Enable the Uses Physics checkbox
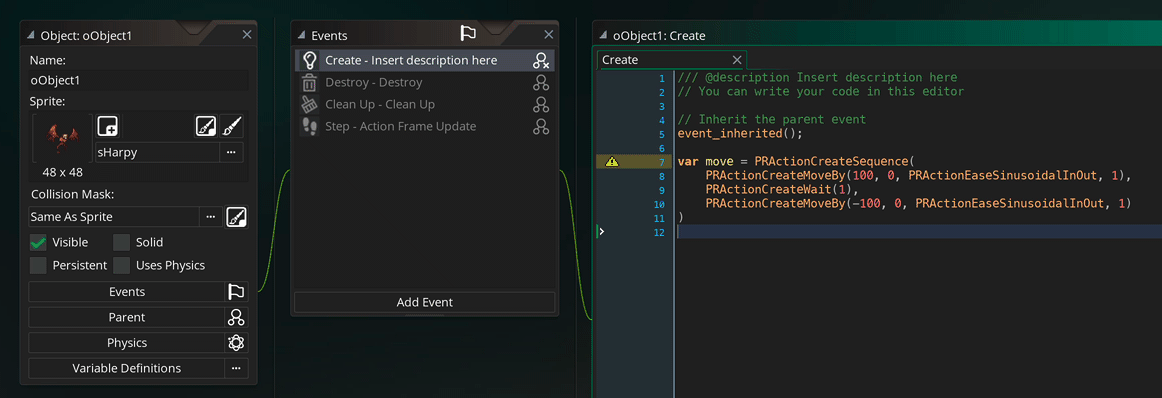Image resolution: width=1162 pixels, height=398 pixels. click(x=122, y=265)
